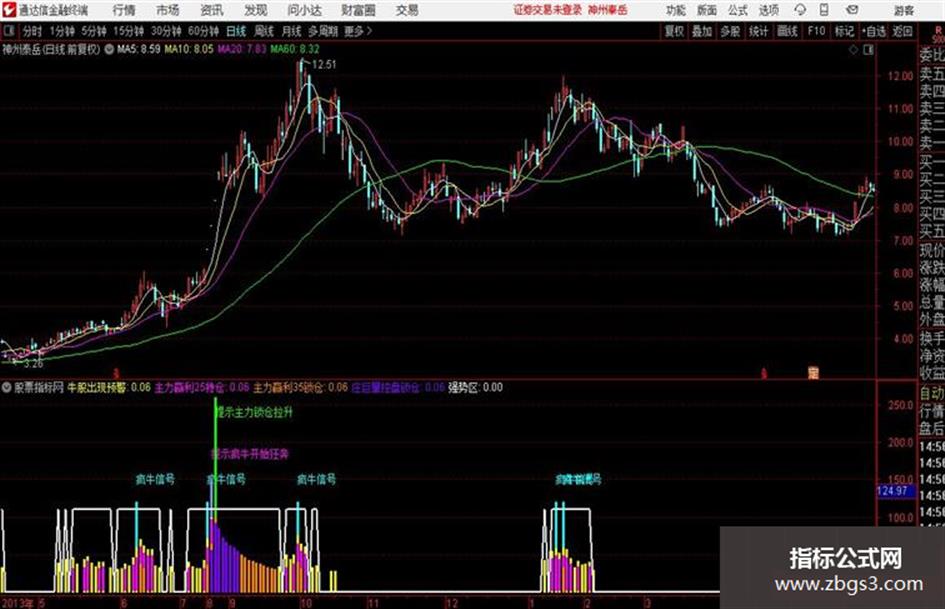Expand 股票指标网 sub-indicator dropdown arrow
This screenshot has width=945, height=609.
coord(6,388)
